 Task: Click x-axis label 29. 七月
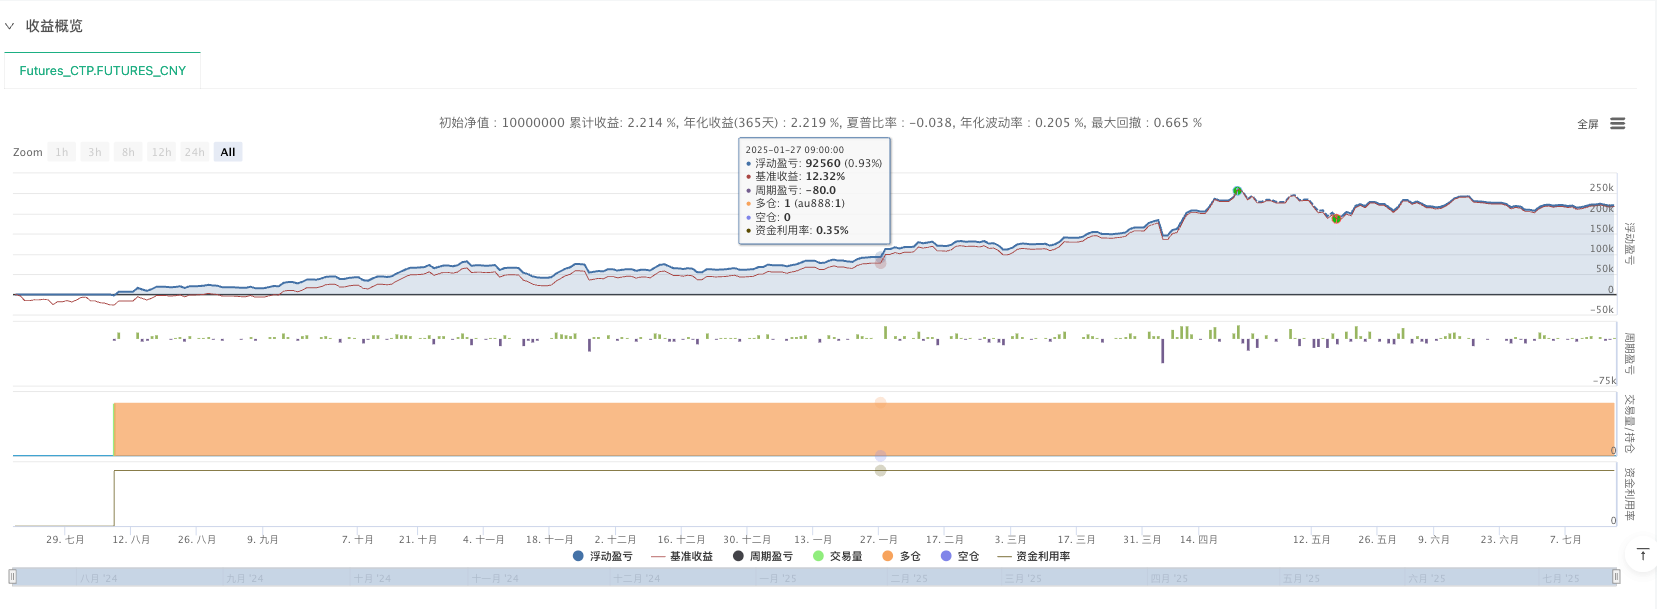(65, 540)
